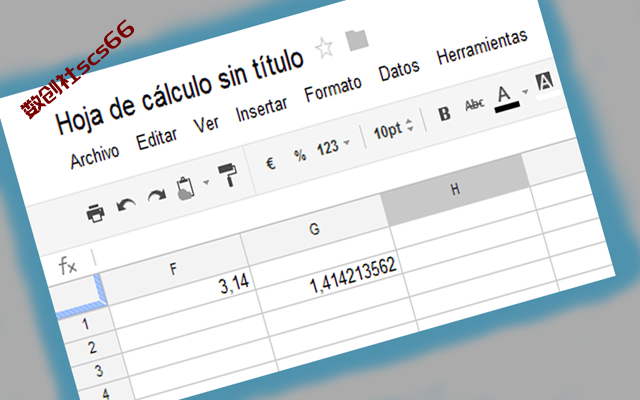This screenshot has width=640, height=400.
Task: Click the select-all corner box
Action: click(x=78, y=297)
